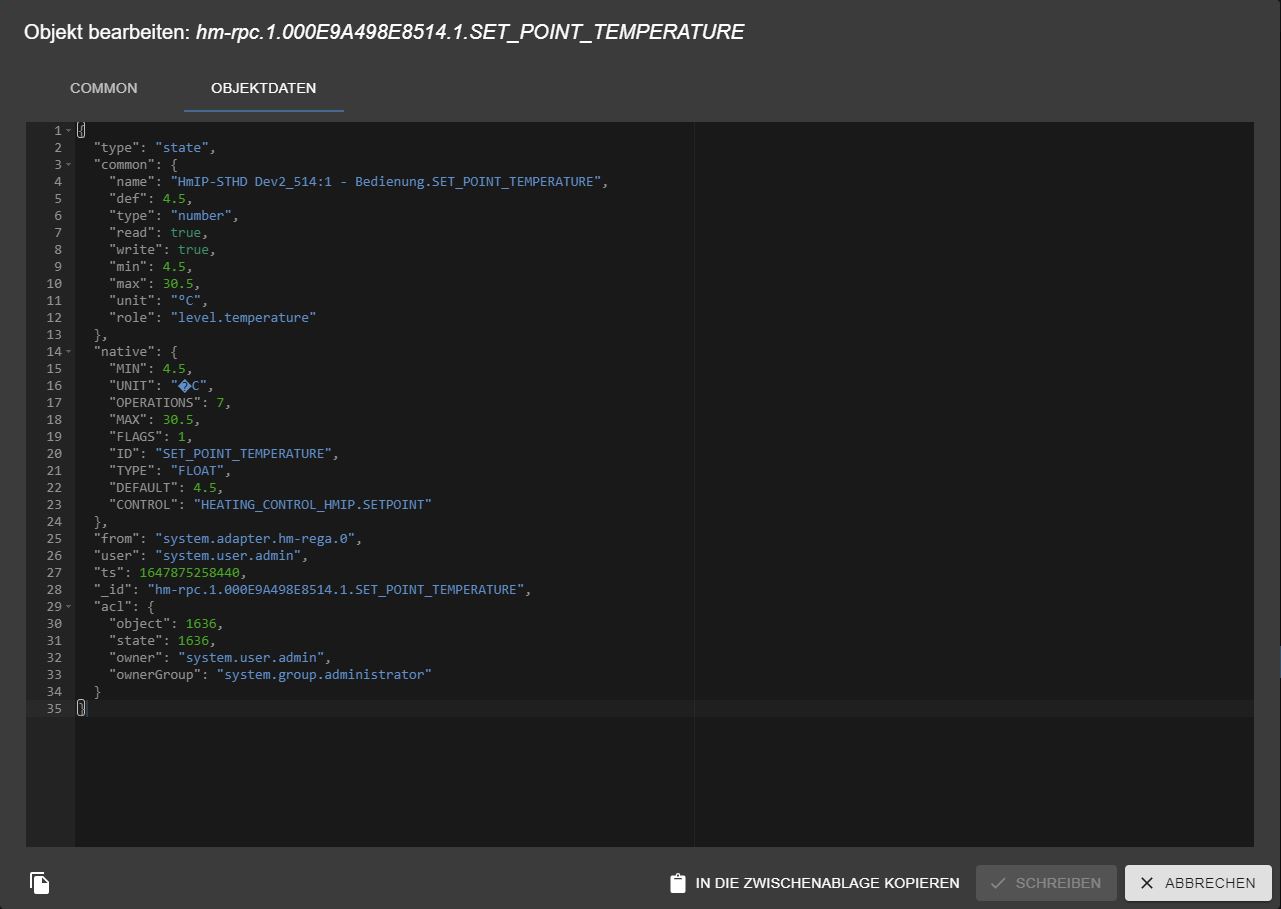1281x909 pixels.
Task: Click the "system.user.admin" owner value
Action: coord(250,657)
